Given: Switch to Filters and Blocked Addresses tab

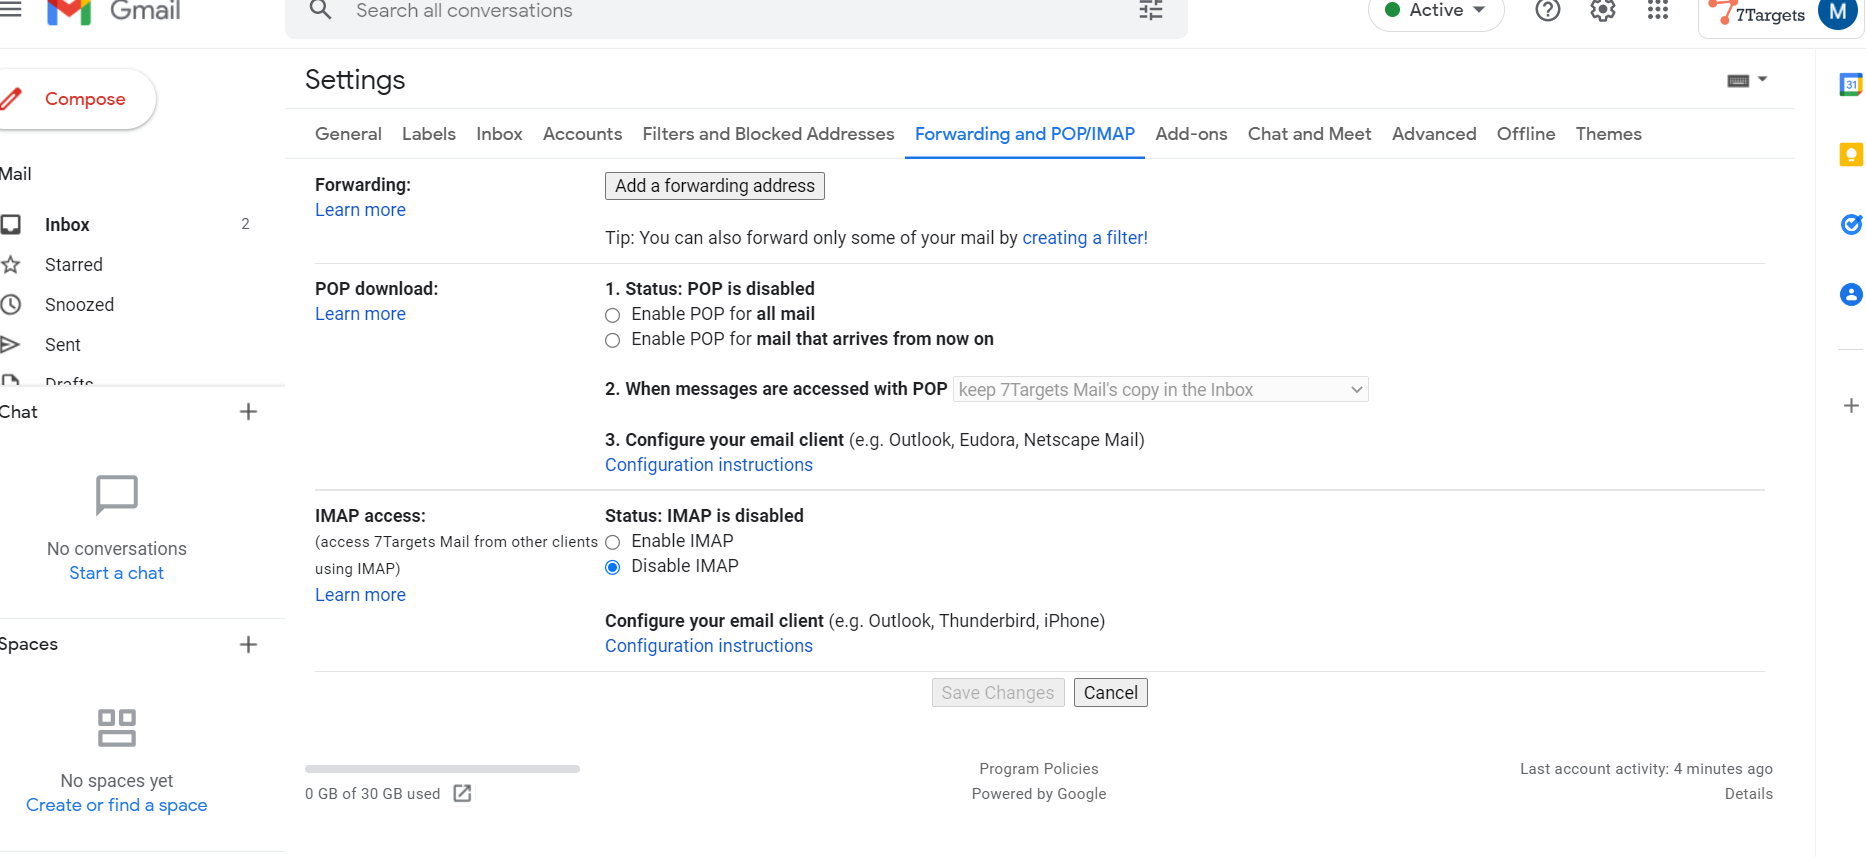Looking at the screenshot, I should click(768, 134).
